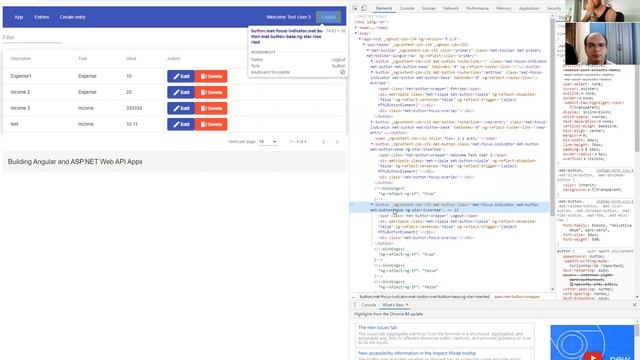Click into the Filter input field
This screenshot has width=640, height=360.
(x=32, y=38)
